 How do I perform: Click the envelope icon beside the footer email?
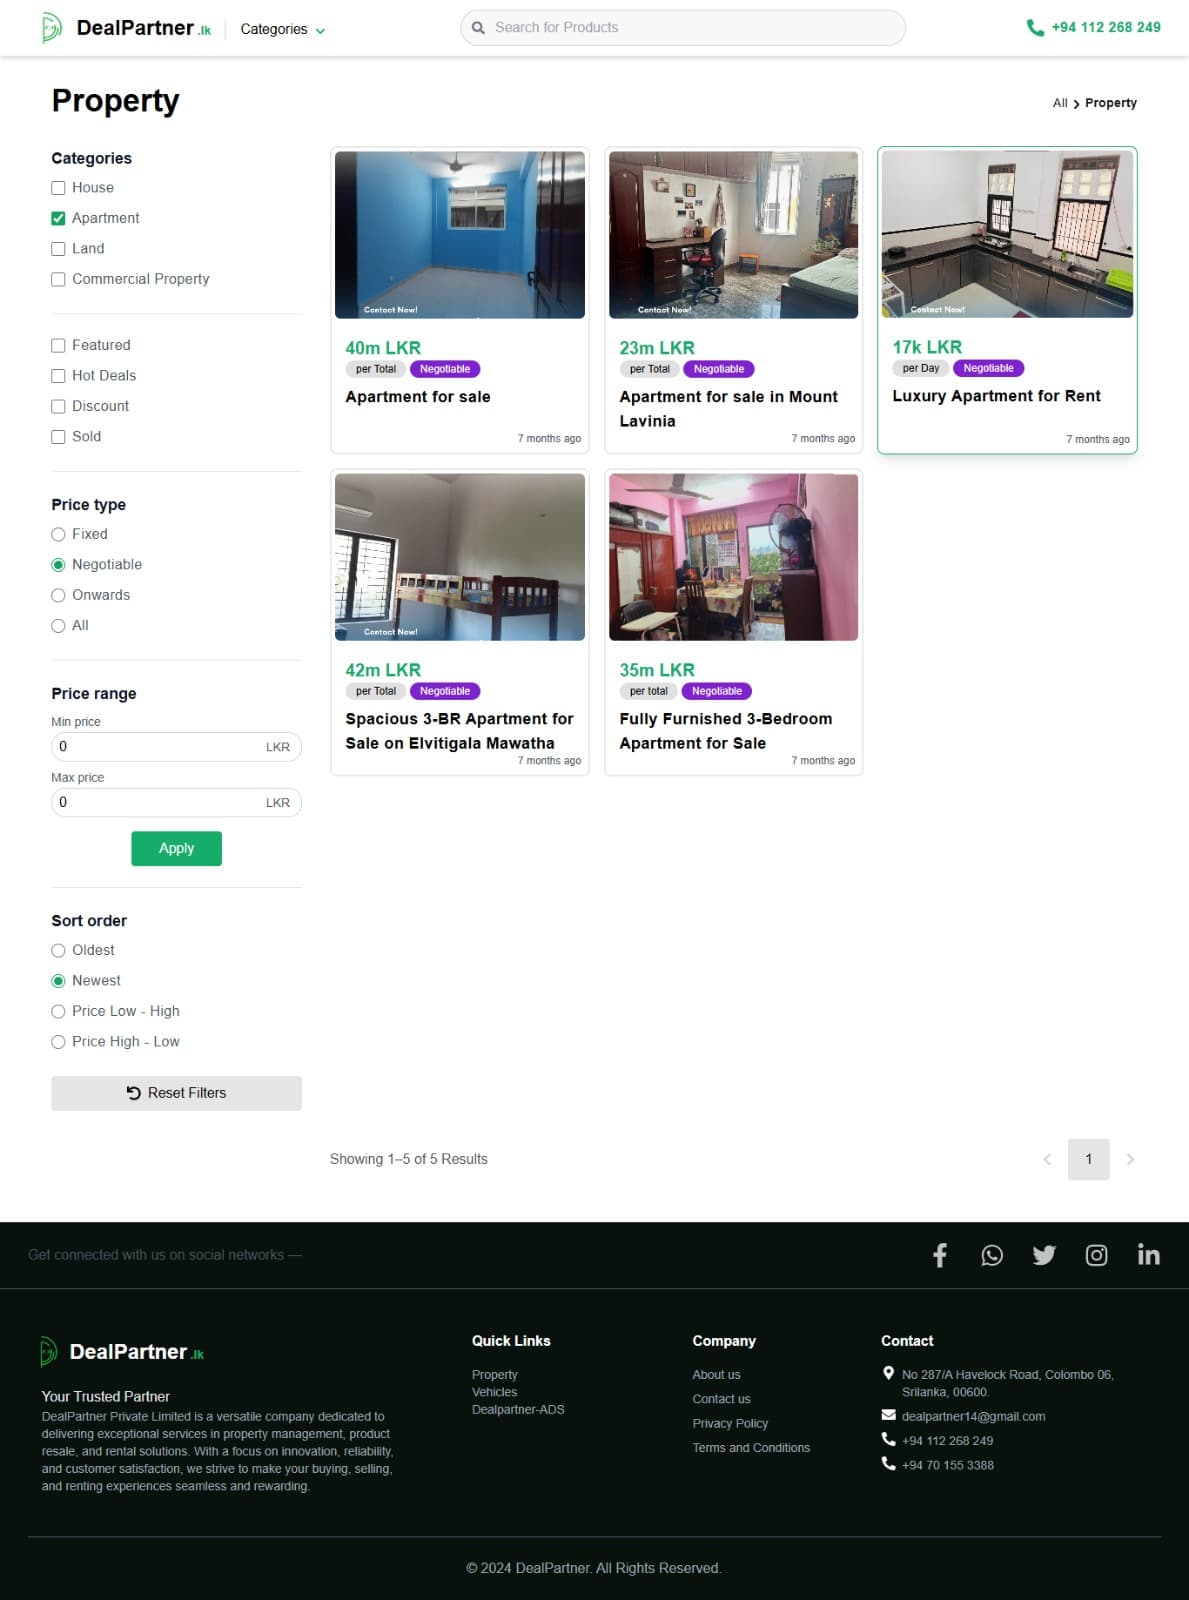point(888,1415)
